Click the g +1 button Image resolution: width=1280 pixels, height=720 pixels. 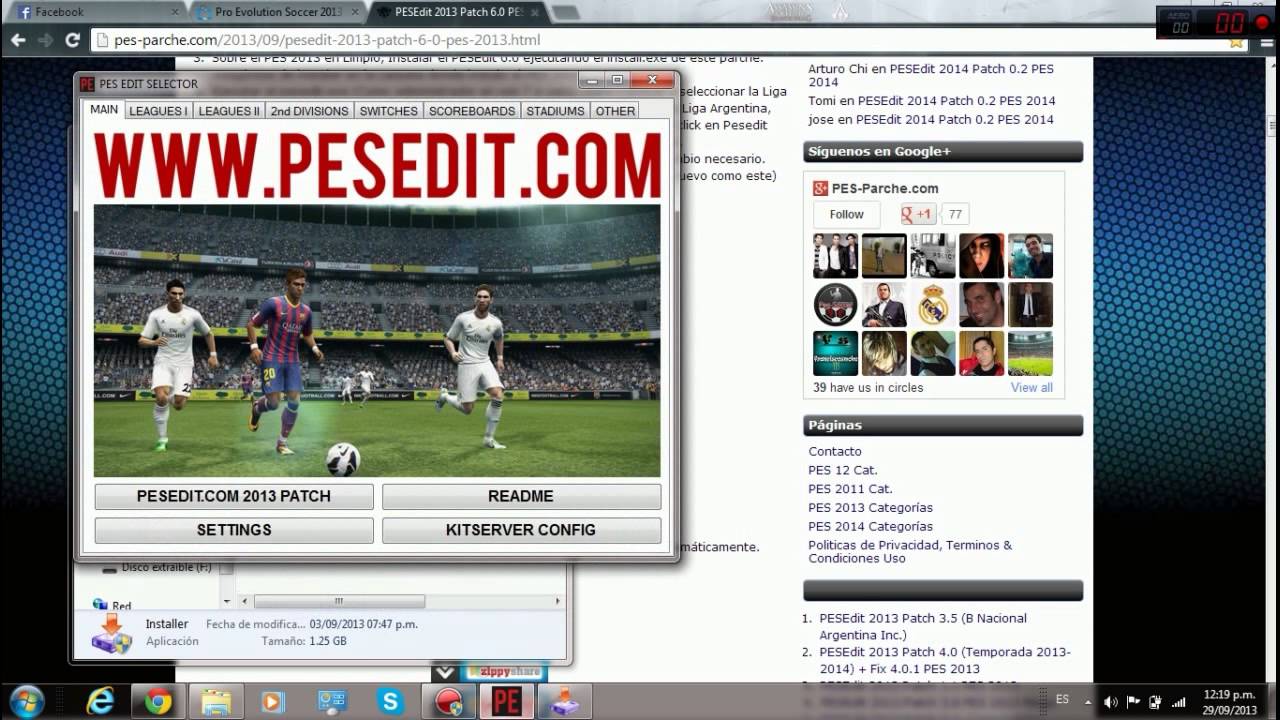click(x=917, y=214)
